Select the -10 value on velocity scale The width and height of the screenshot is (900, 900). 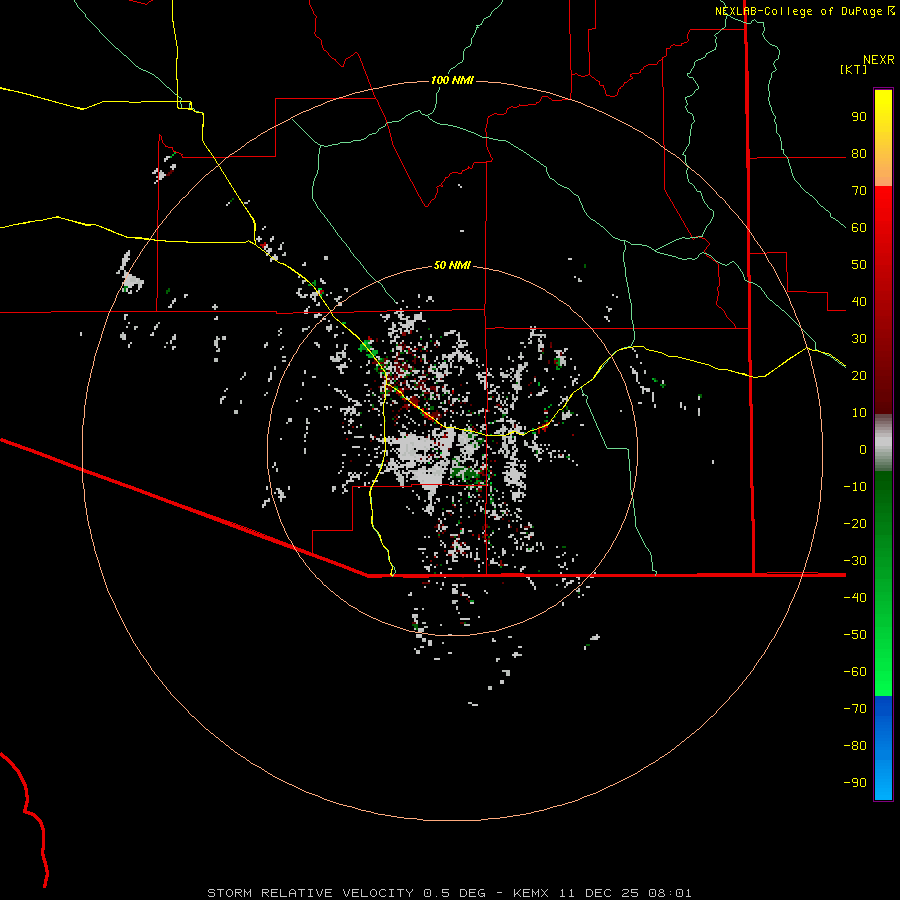click(855, 487)
